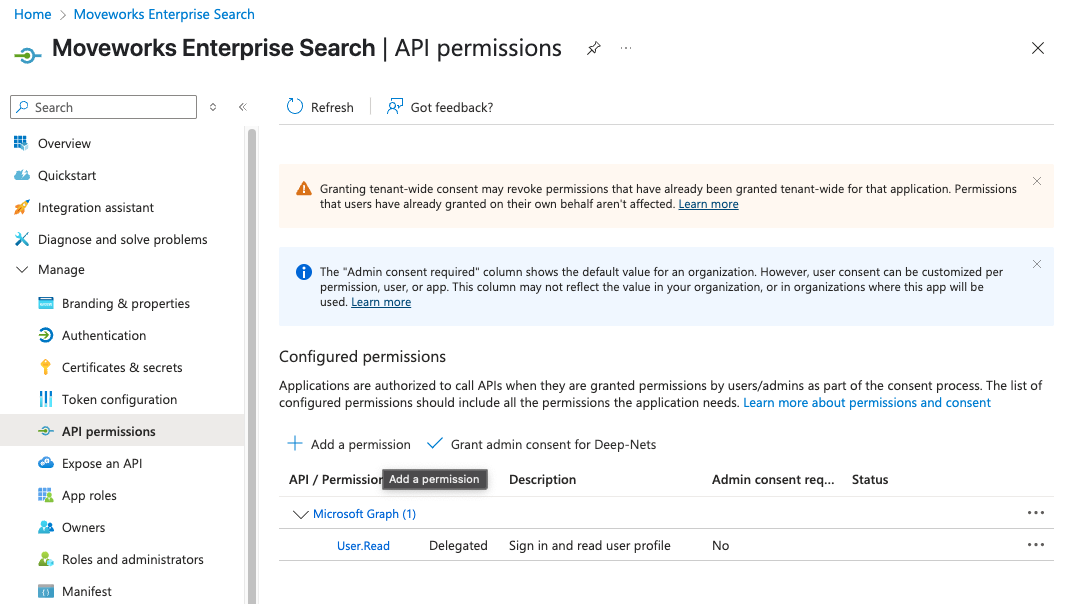Open the more options ellipsis beside the title

[626, 48]
